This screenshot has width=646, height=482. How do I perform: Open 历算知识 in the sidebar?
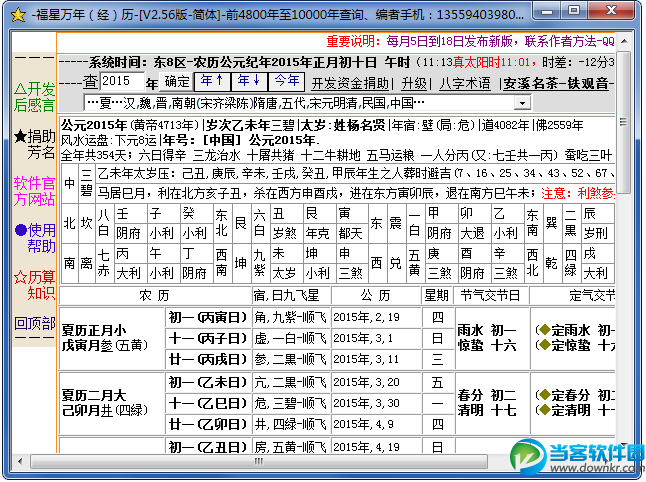[34, 285]
